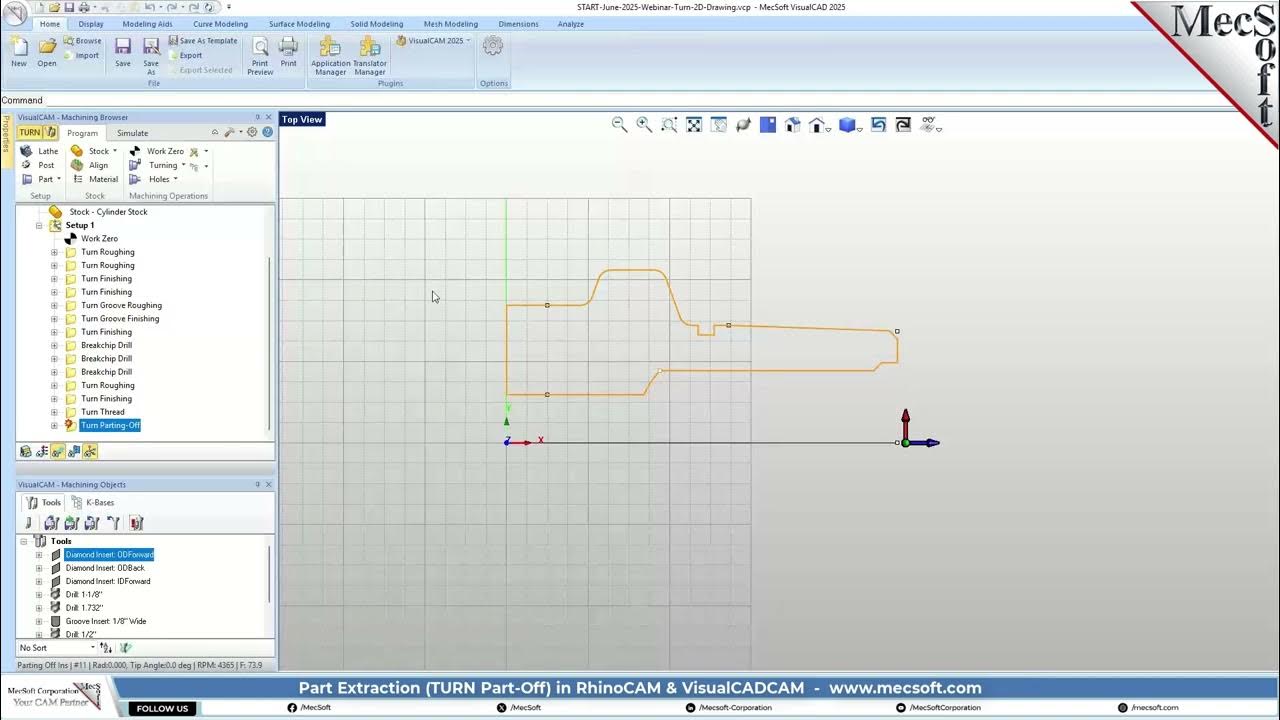
Task: Click the Import button
Action: click(x=82, y=55)
